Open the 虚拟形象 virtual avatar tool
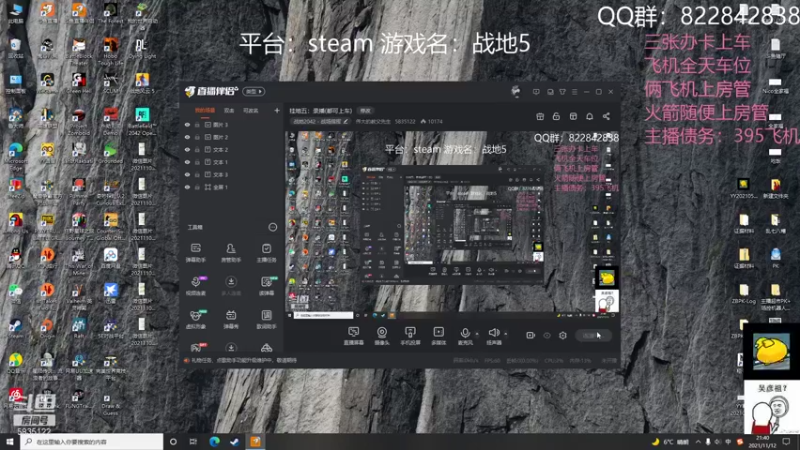 [196, 319]
